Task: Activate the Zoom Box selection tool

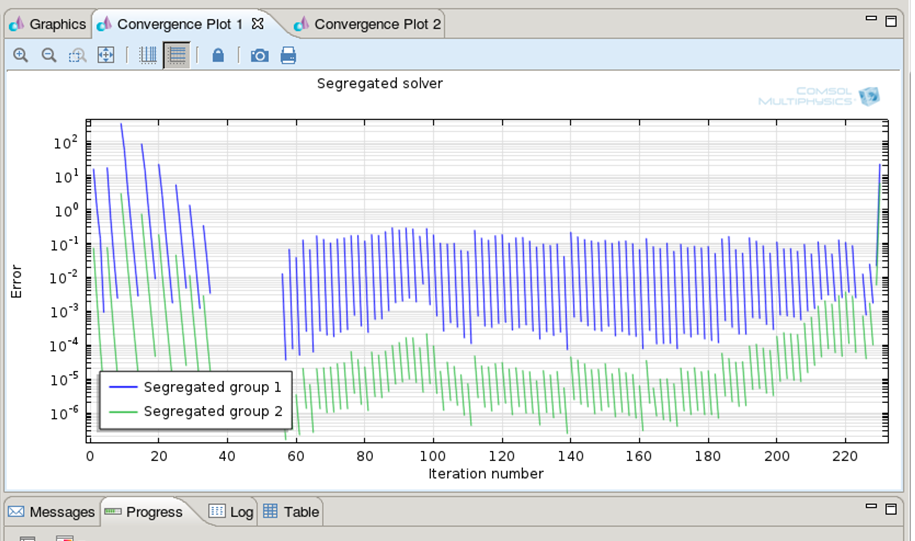Action: click(x=77, y=56)
